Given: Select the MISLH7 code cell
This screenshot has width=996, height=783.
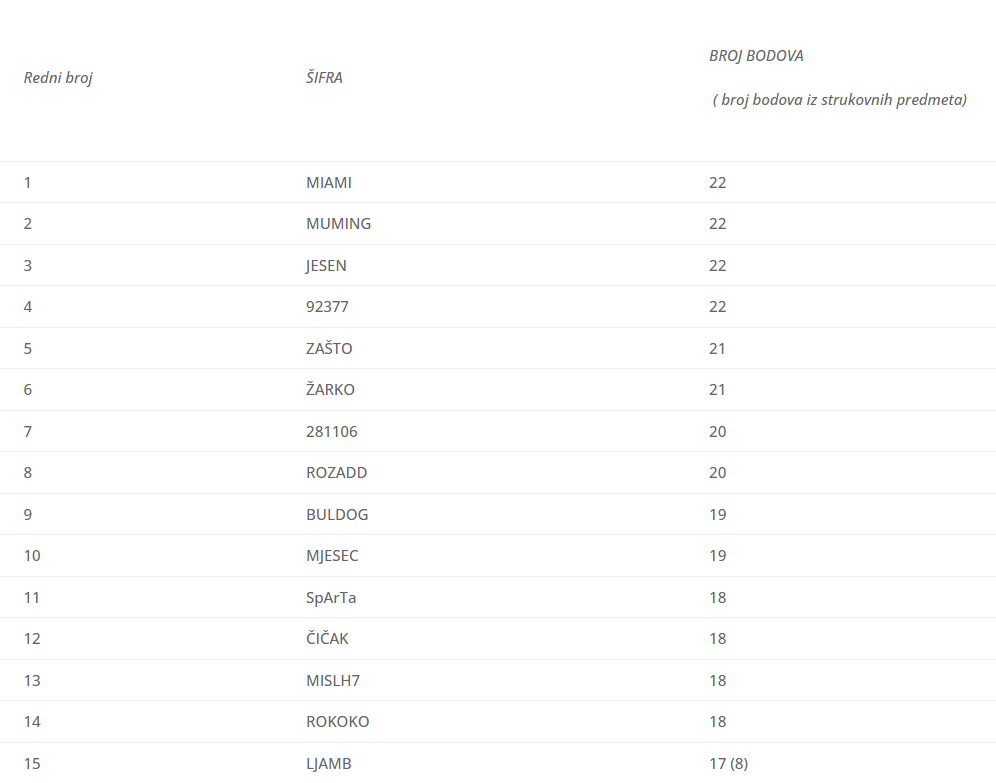Looking at the screenshot, I should (x=333, y=681).
